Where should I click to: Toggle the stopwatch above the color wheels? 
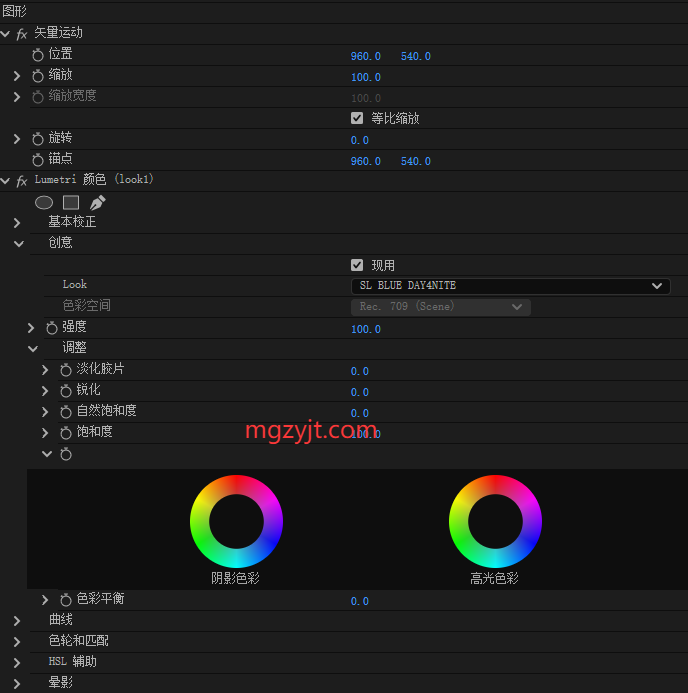pos(66,454)
